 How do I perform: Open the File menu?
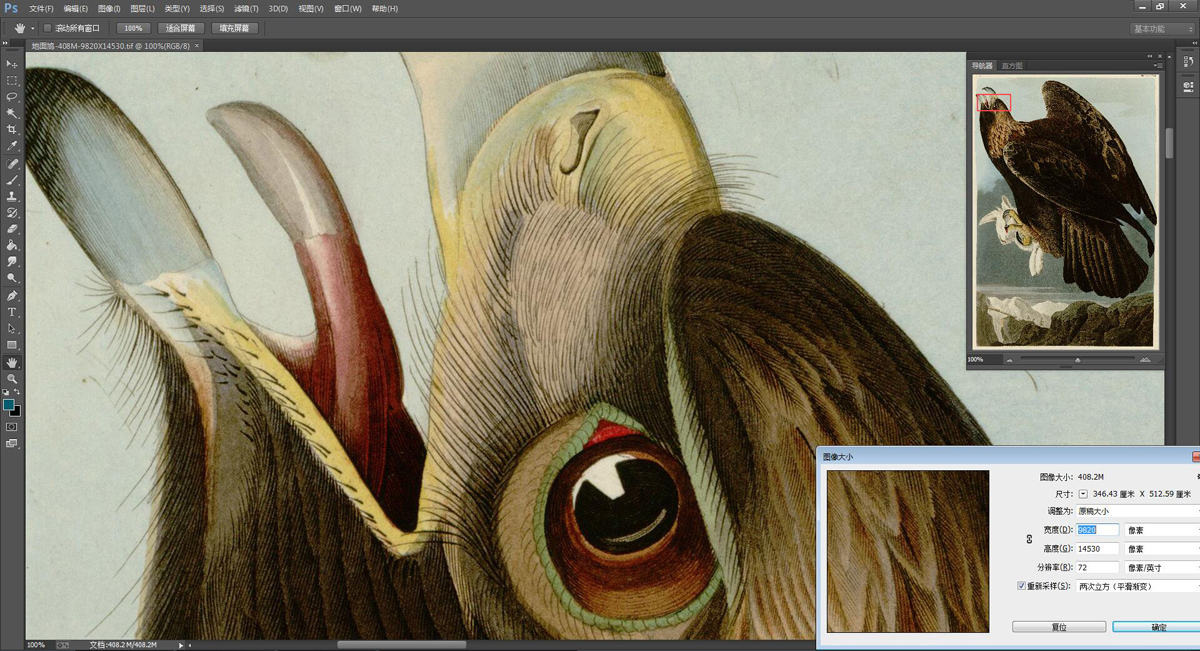pos(41,8)
